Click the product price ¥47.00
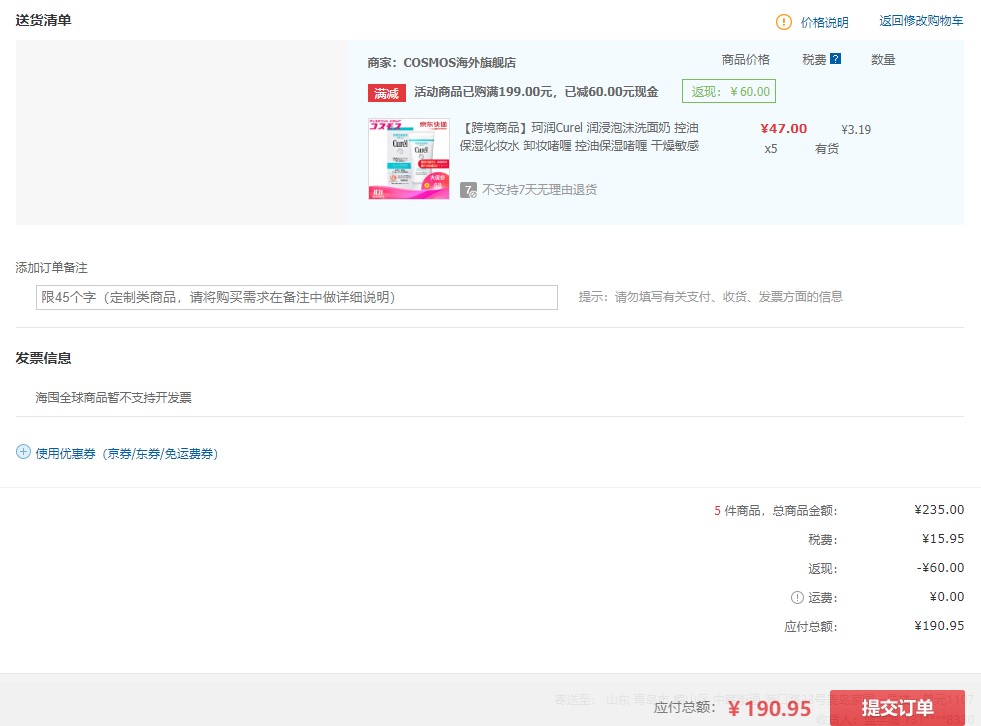 pos(783,128)
